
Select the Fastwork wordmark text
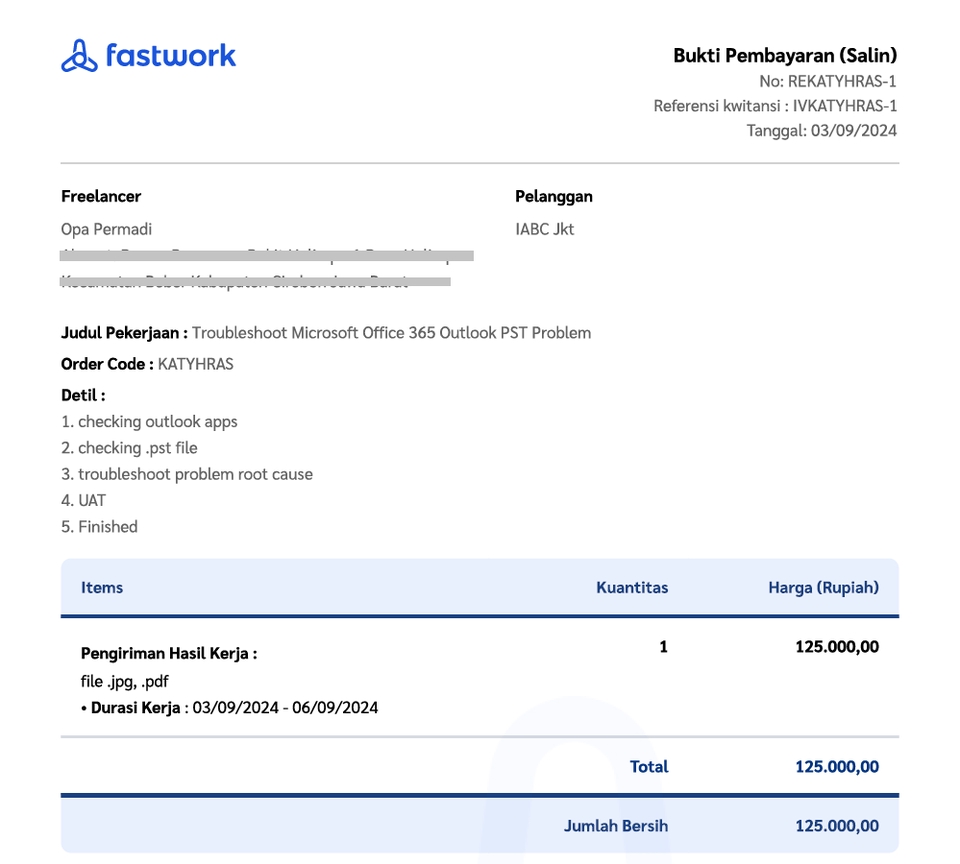(172, 58)
